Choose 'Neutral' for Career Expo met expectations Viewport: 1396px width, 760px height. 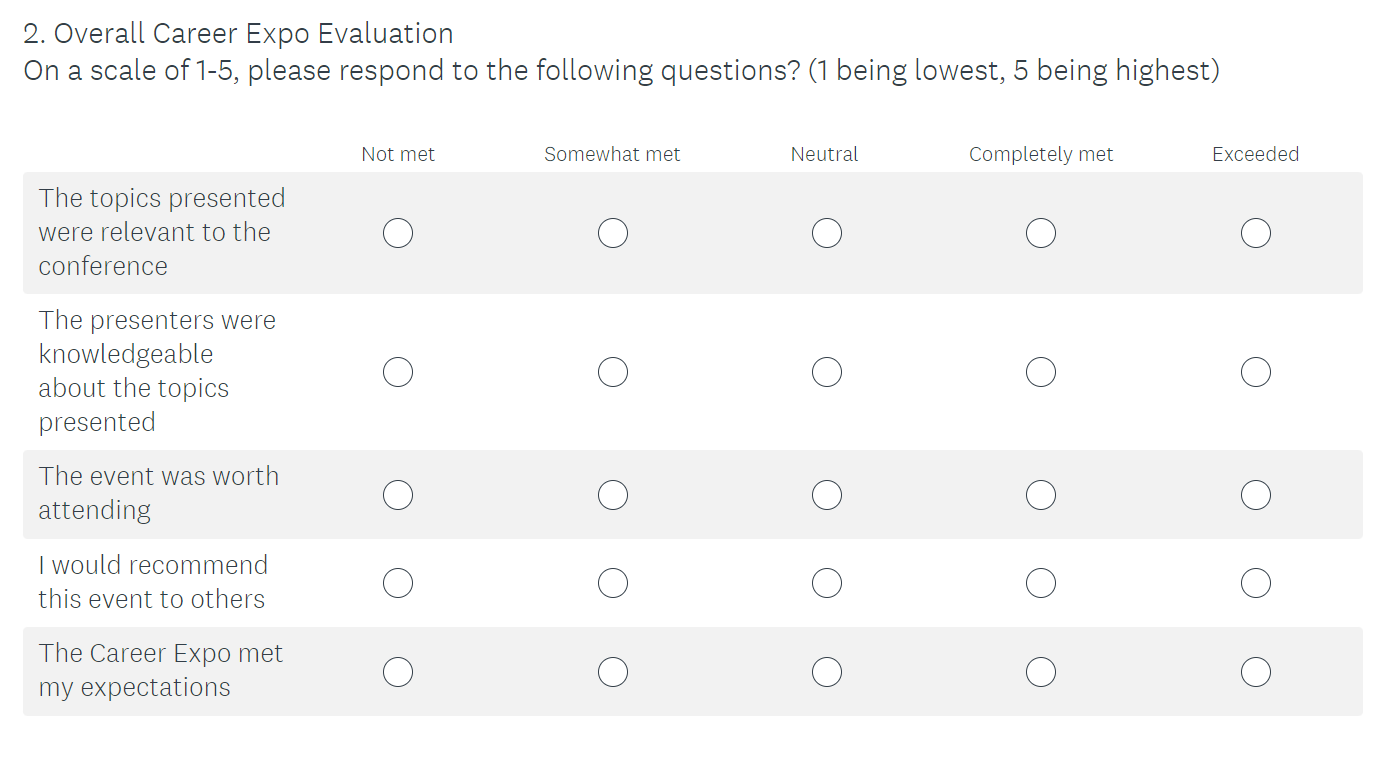click(x=827, y=672)
